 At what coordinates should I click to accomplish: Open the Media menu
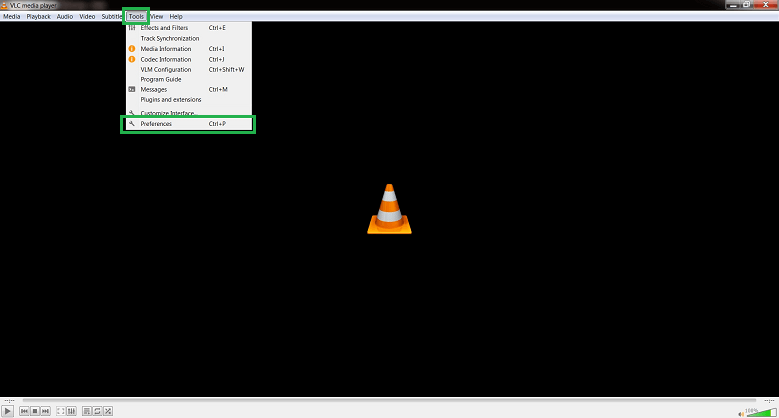11,16
